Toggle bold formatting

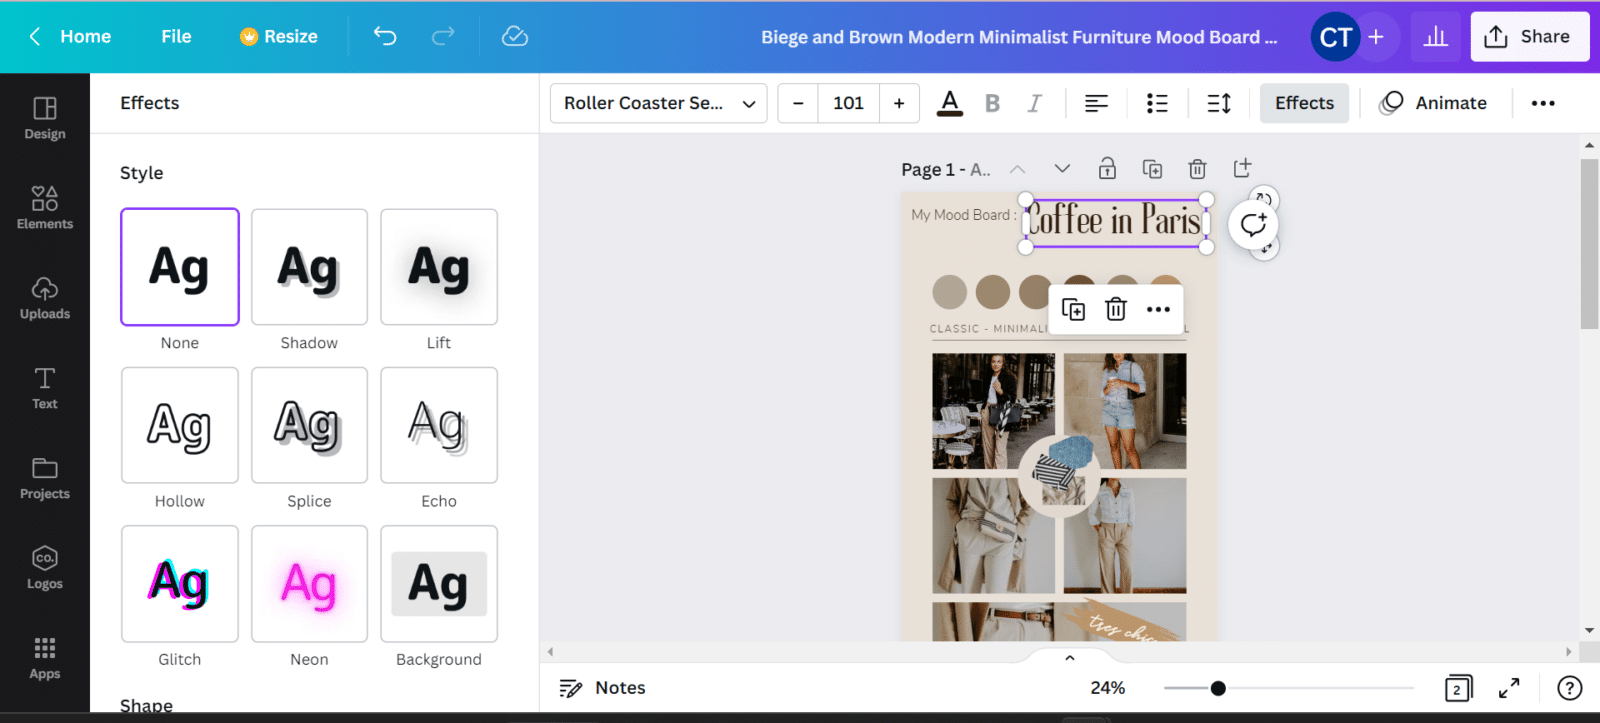(x=992, y=103)
